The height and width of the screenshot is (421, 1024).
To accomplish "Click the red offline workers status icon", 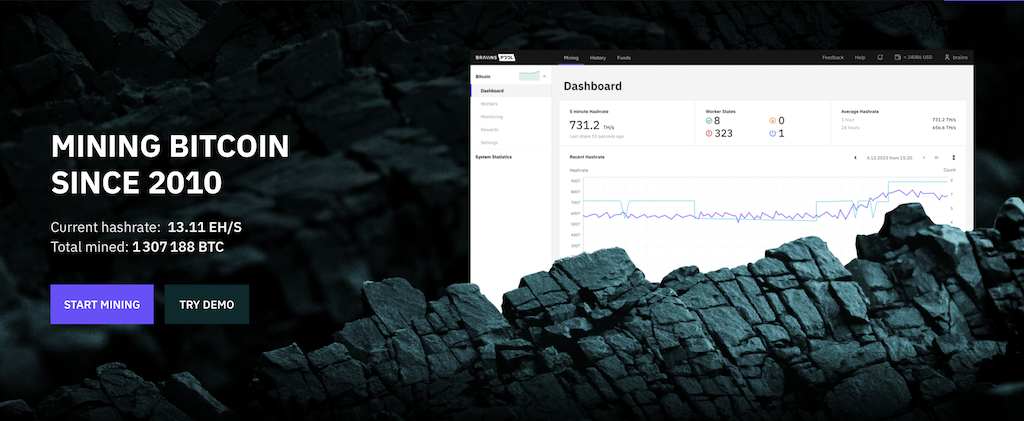I will (x=709, y=133).
